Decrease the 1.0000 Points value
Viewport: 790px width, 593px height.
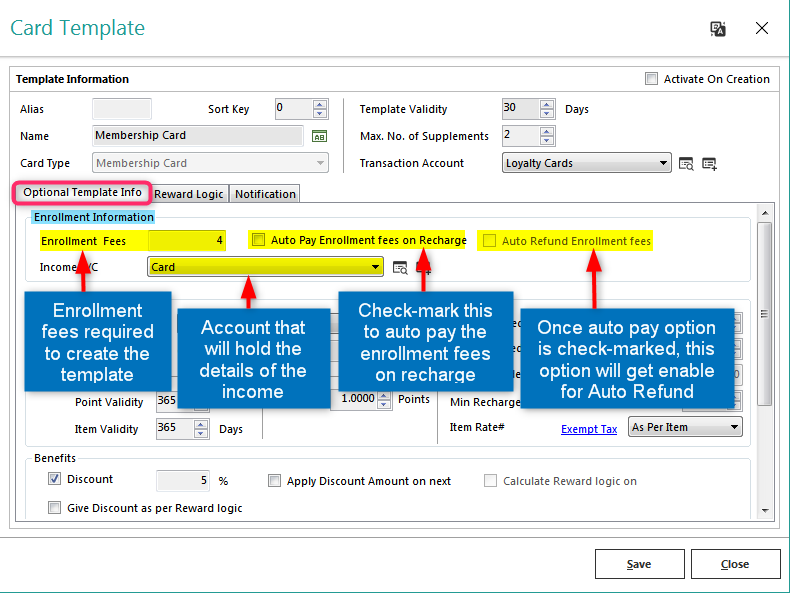coord(384,404)
